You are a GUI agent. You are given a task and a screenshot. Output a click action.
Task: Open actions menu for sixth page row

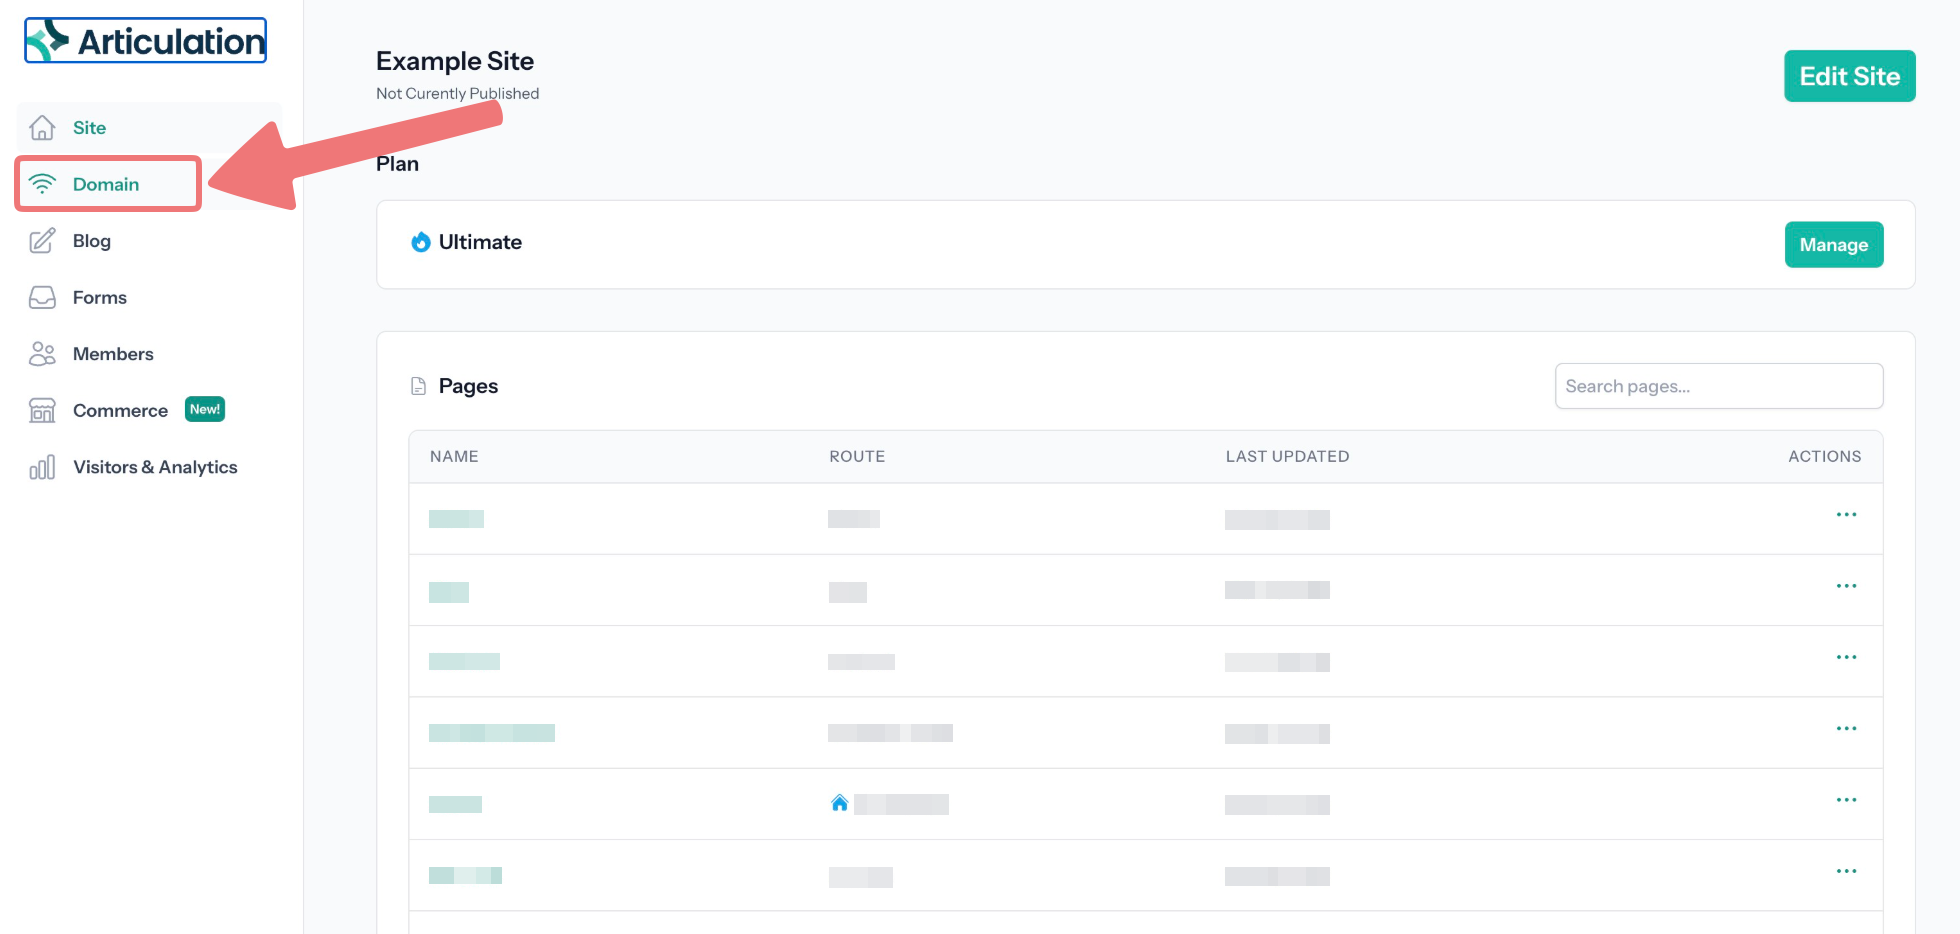[1846, 871]
